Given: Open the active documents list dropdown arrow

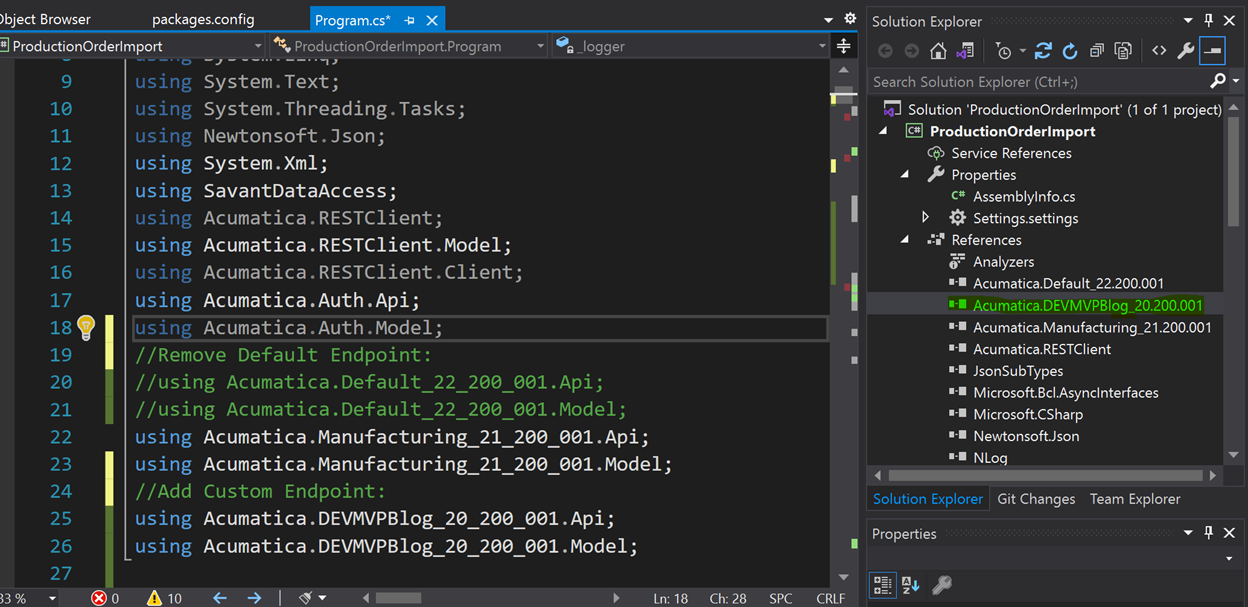Looking at the screenshot, I should (x=828, y=20).
